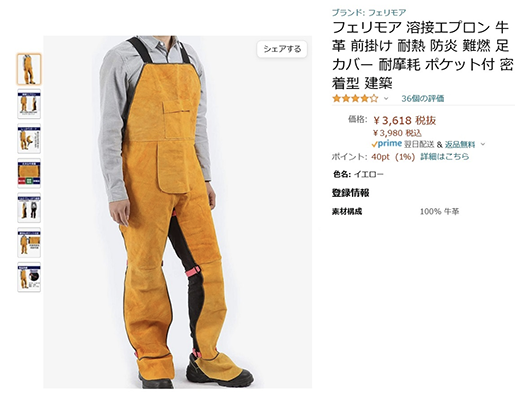Expand the star rating dropdown chevron
515x400 pixels.
point(386,98)
